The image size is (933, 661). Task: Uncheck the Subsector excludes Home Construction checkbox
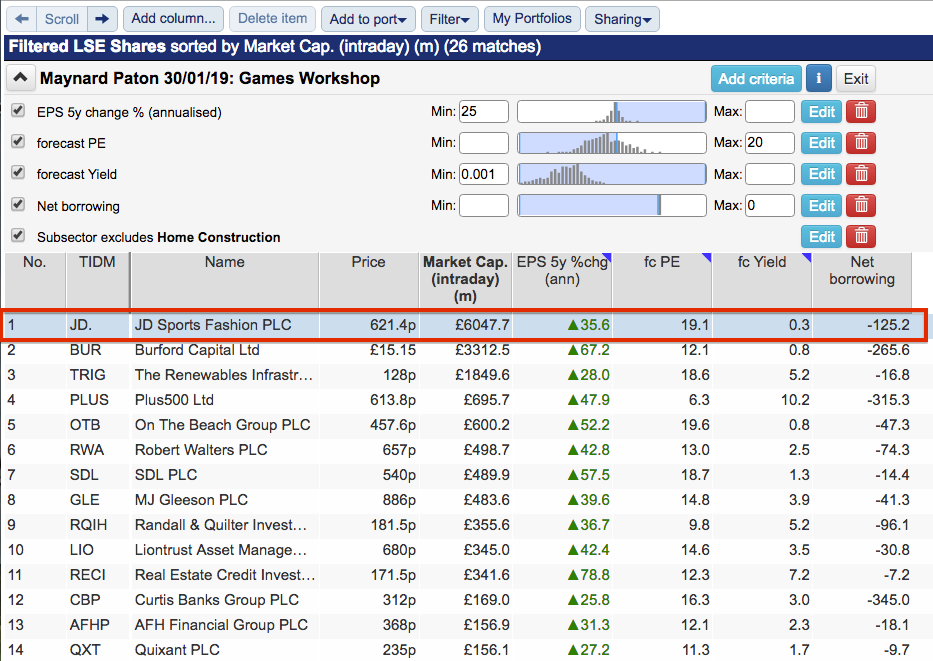(18, 236)
